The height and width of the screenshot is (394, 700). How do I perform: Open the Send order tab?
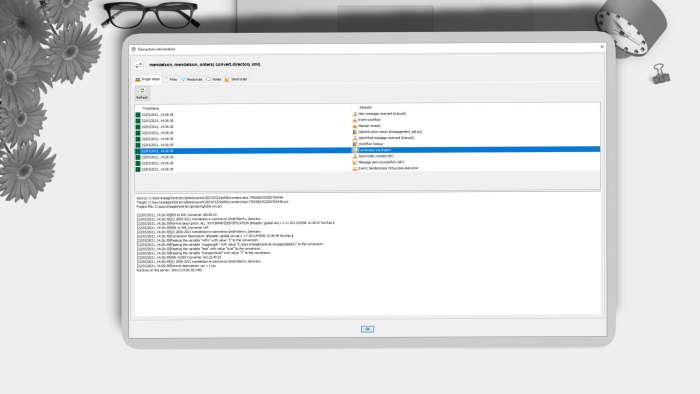tap(236, 79)
